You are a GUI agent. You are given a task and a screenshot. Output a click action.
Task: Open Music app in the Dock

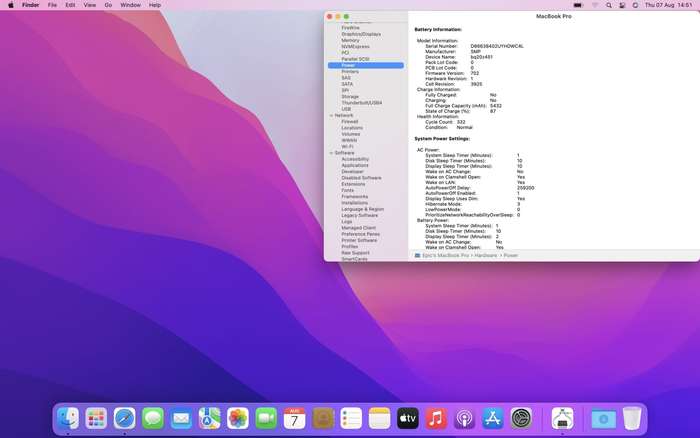436,419
